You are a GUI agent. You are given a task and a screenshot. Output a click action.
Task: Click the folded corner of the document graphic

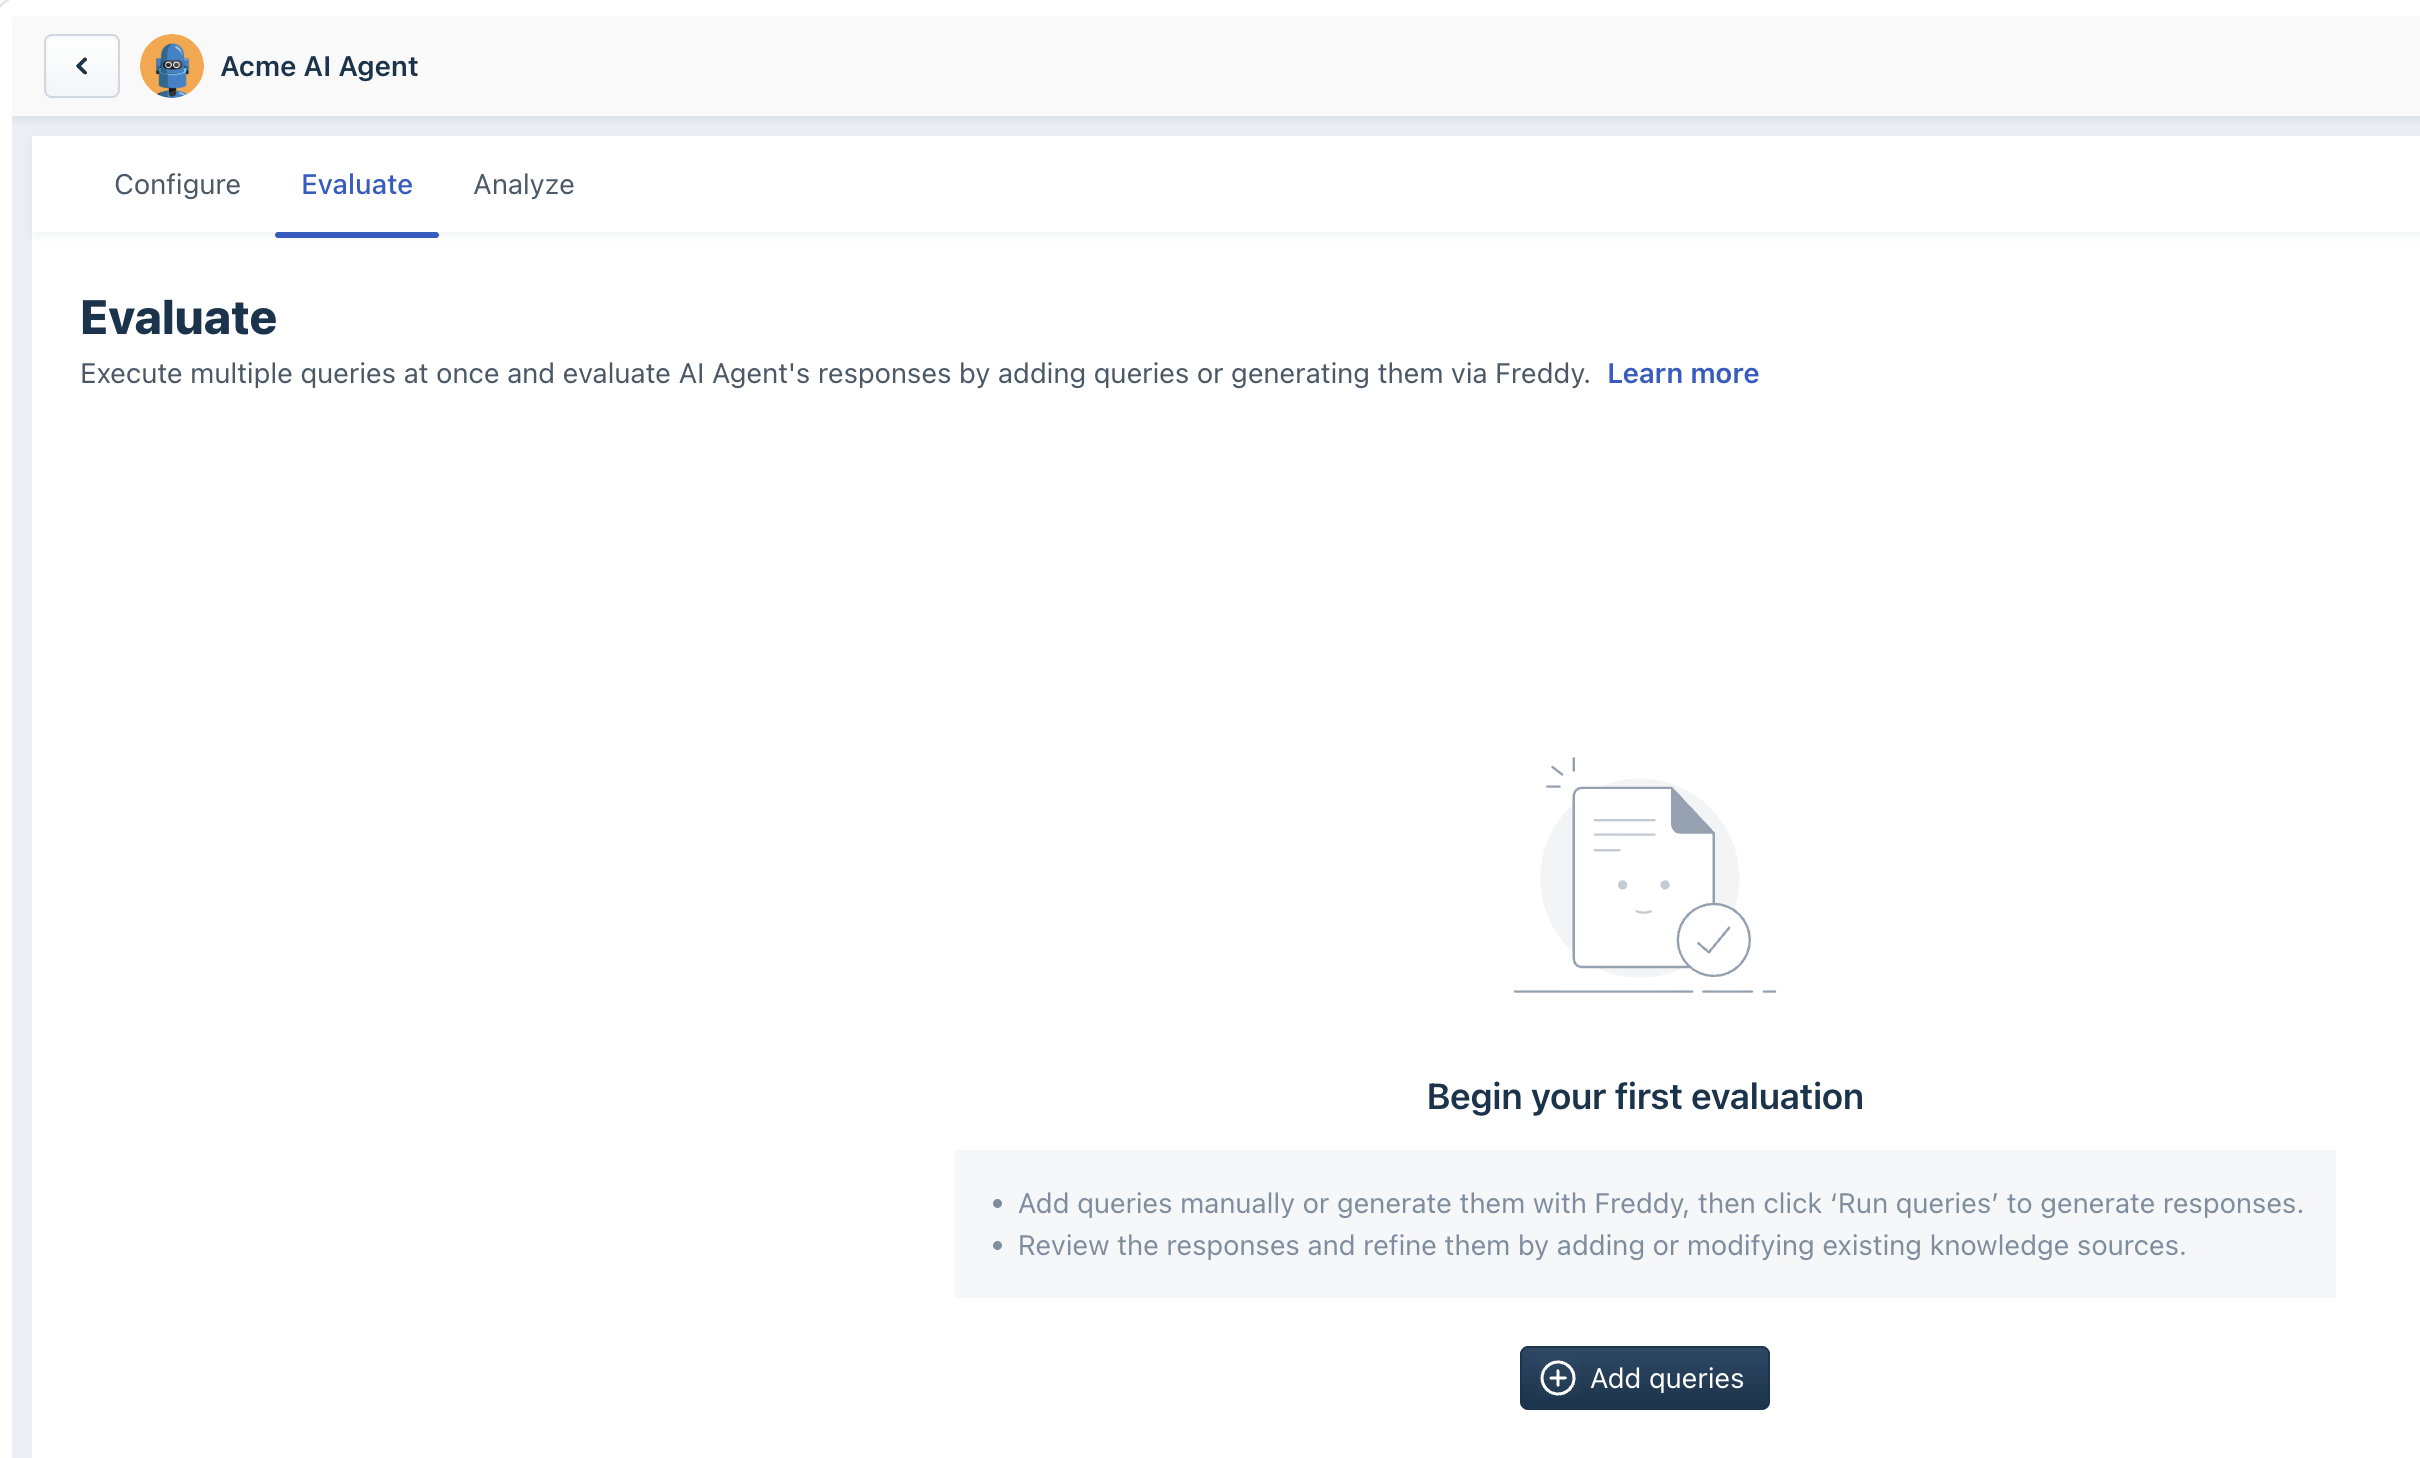[x=1691, y=811]
